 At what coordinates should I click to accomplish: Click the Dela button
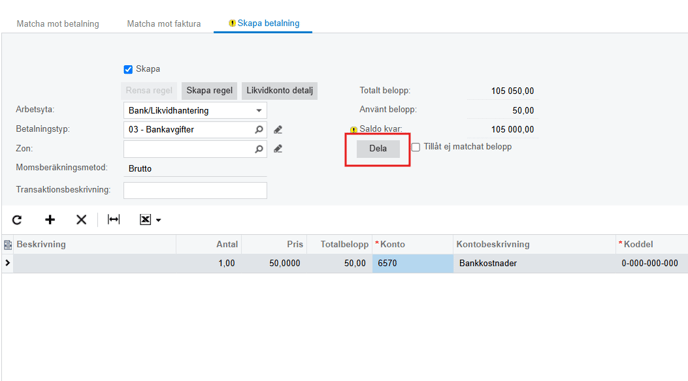378,148
